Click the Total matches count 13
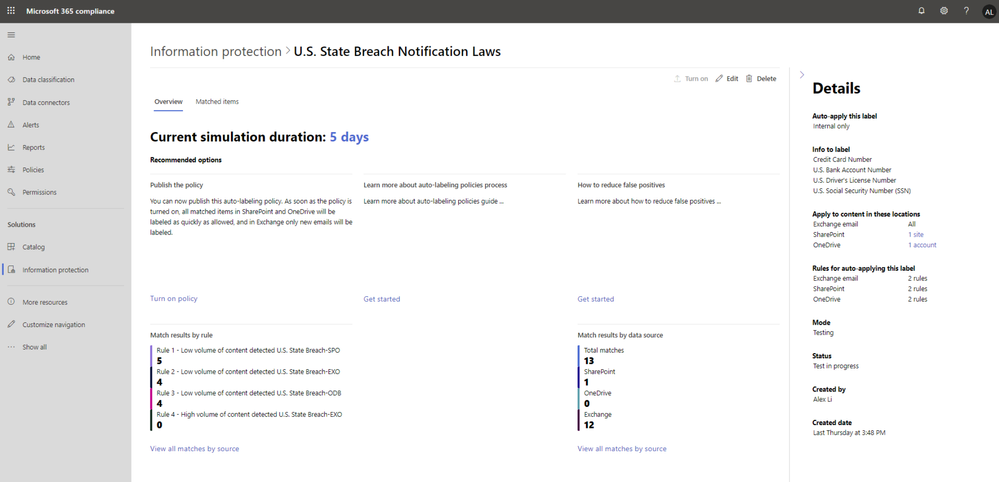Screen dimensions: 999x482 click(588, 361)
